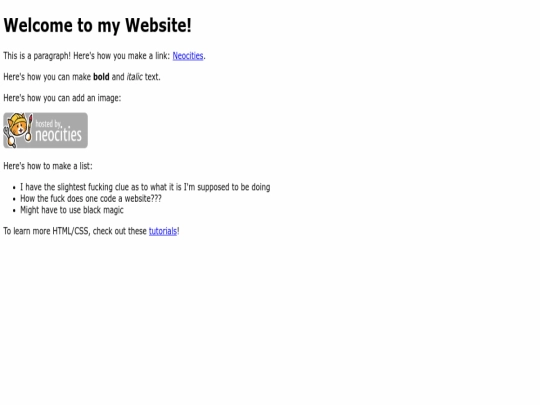Viewport: 540px width, 405px height.
Task: Click the 'Here's how to make a list:' line
Action: point(48,166)
